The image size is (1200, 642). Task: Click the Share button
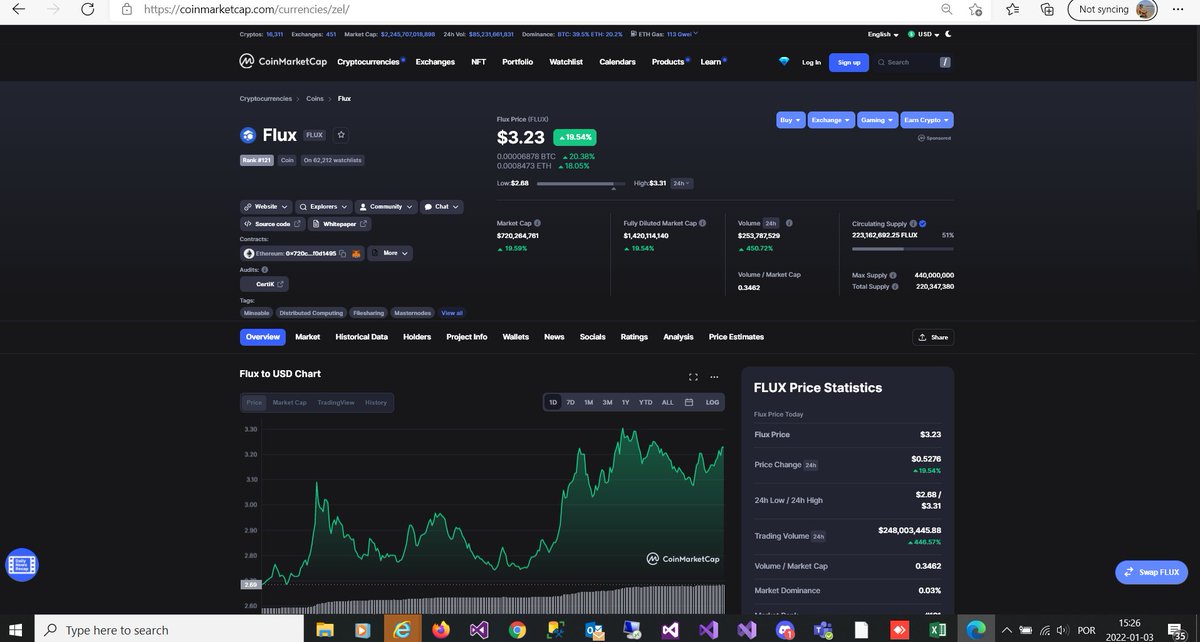pos(934,338)
